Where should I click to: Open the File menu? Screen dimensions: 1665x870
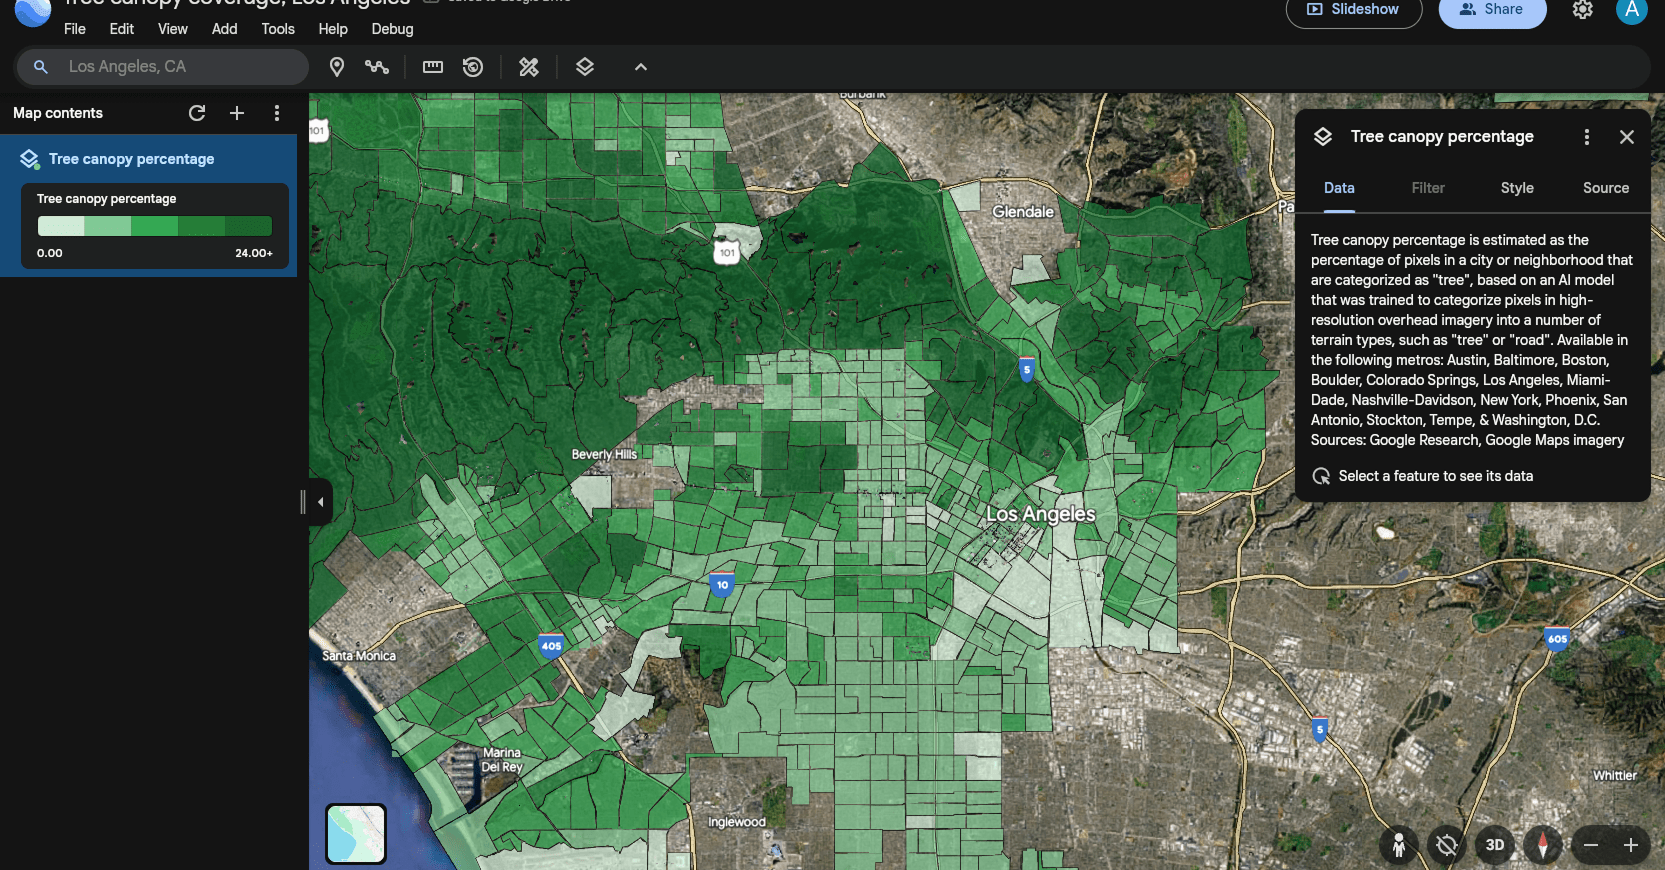75,29
